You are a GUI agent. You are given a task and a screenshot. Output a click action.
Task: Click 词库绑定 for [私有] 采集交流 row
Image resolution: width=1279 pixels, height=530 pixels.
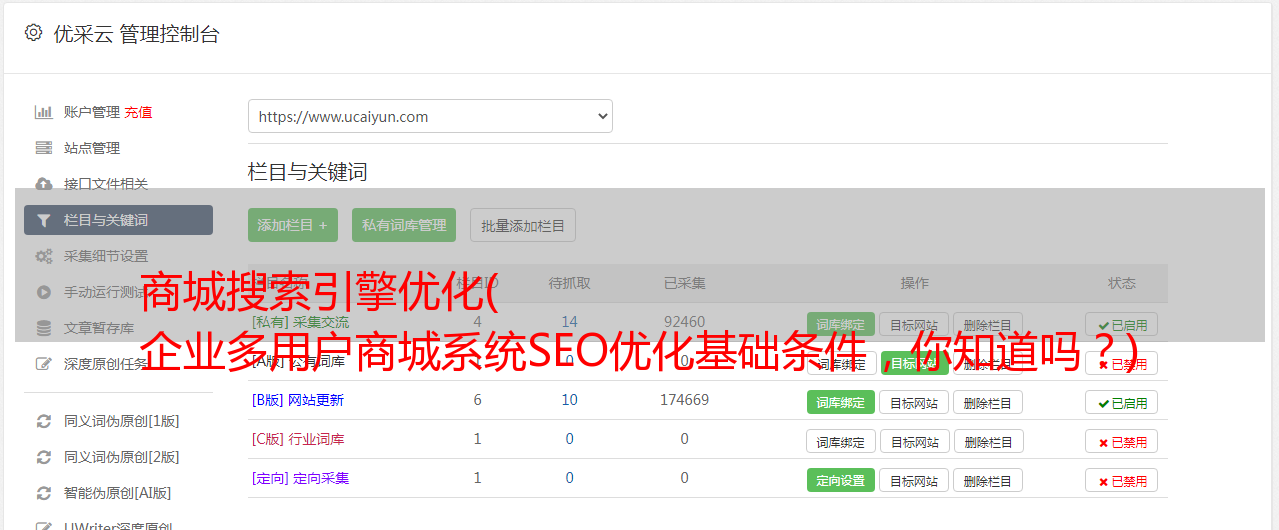point(841,324)
